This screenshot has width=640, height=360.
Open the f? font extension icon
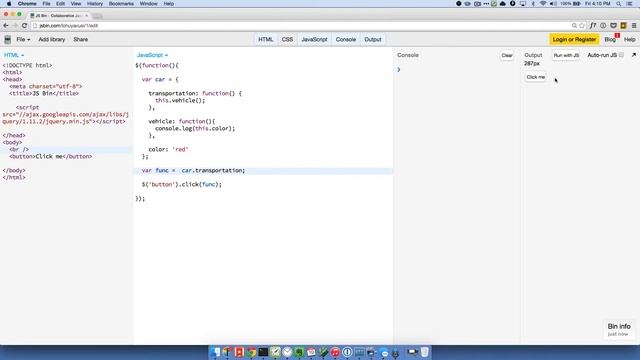tap(593, 25)
